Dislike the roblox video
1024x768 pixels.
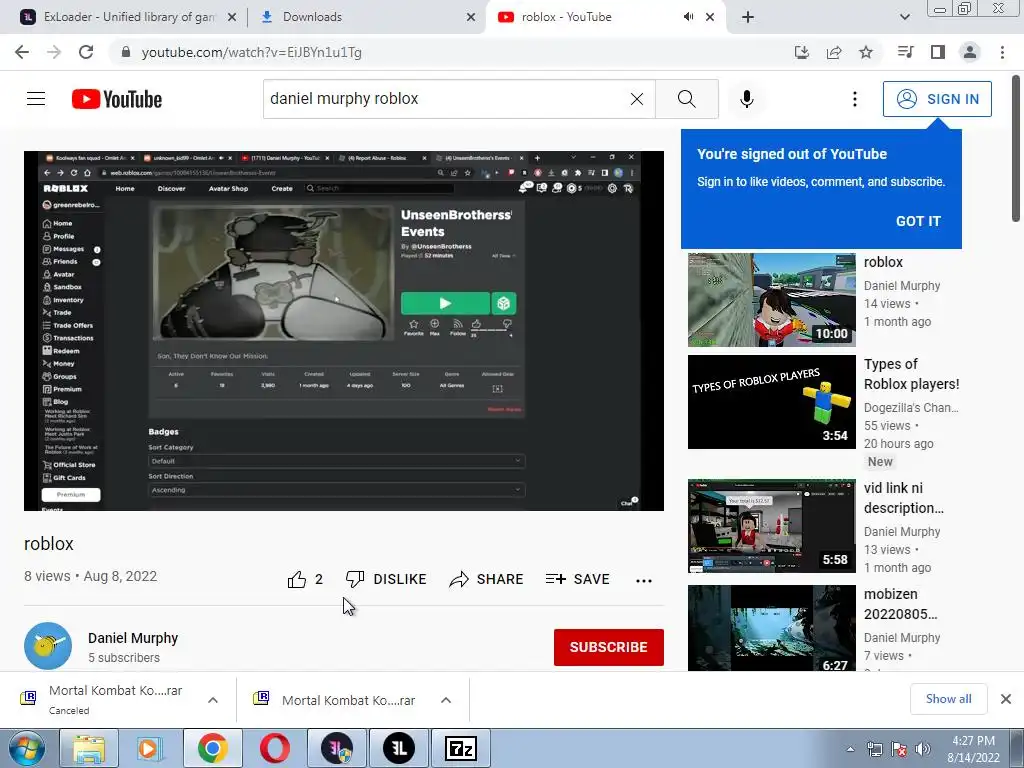386,579
